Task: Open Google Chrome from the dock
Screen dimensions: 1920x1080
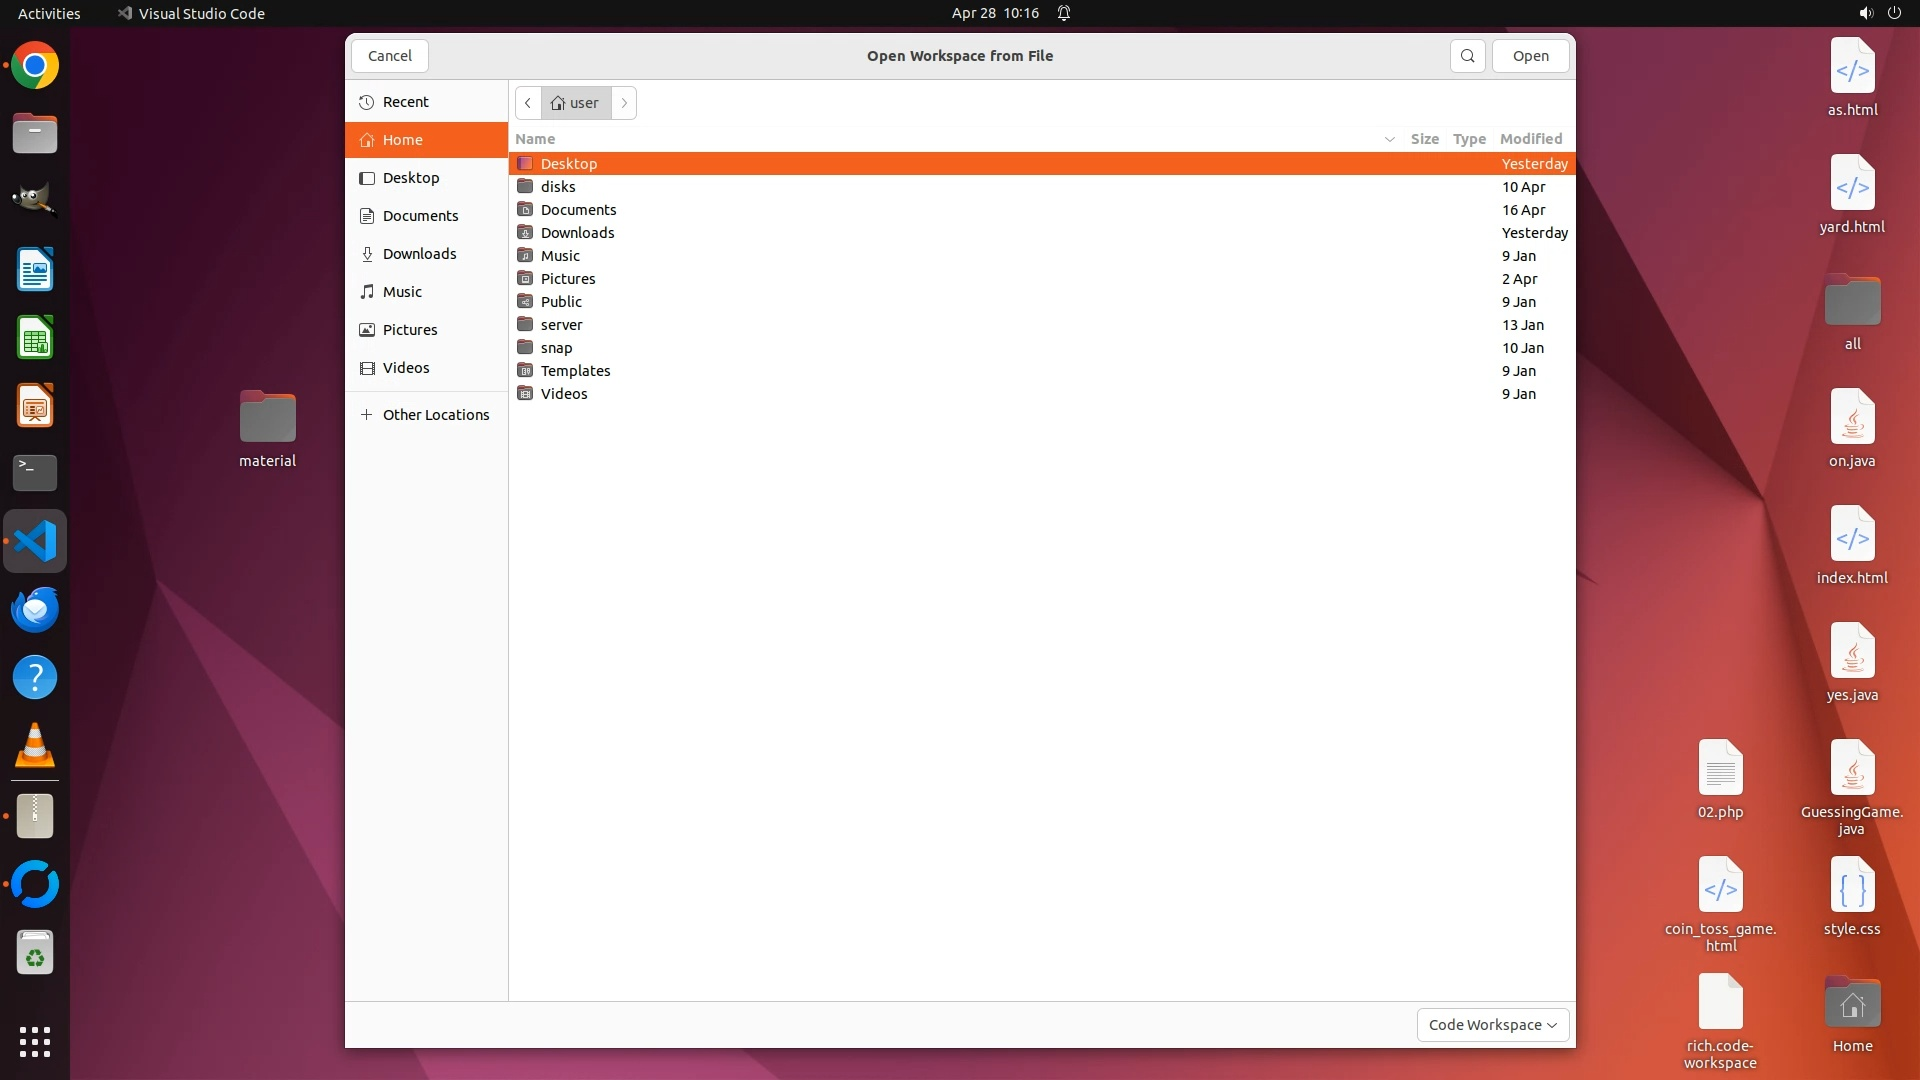Action: [x=35, y=66]
